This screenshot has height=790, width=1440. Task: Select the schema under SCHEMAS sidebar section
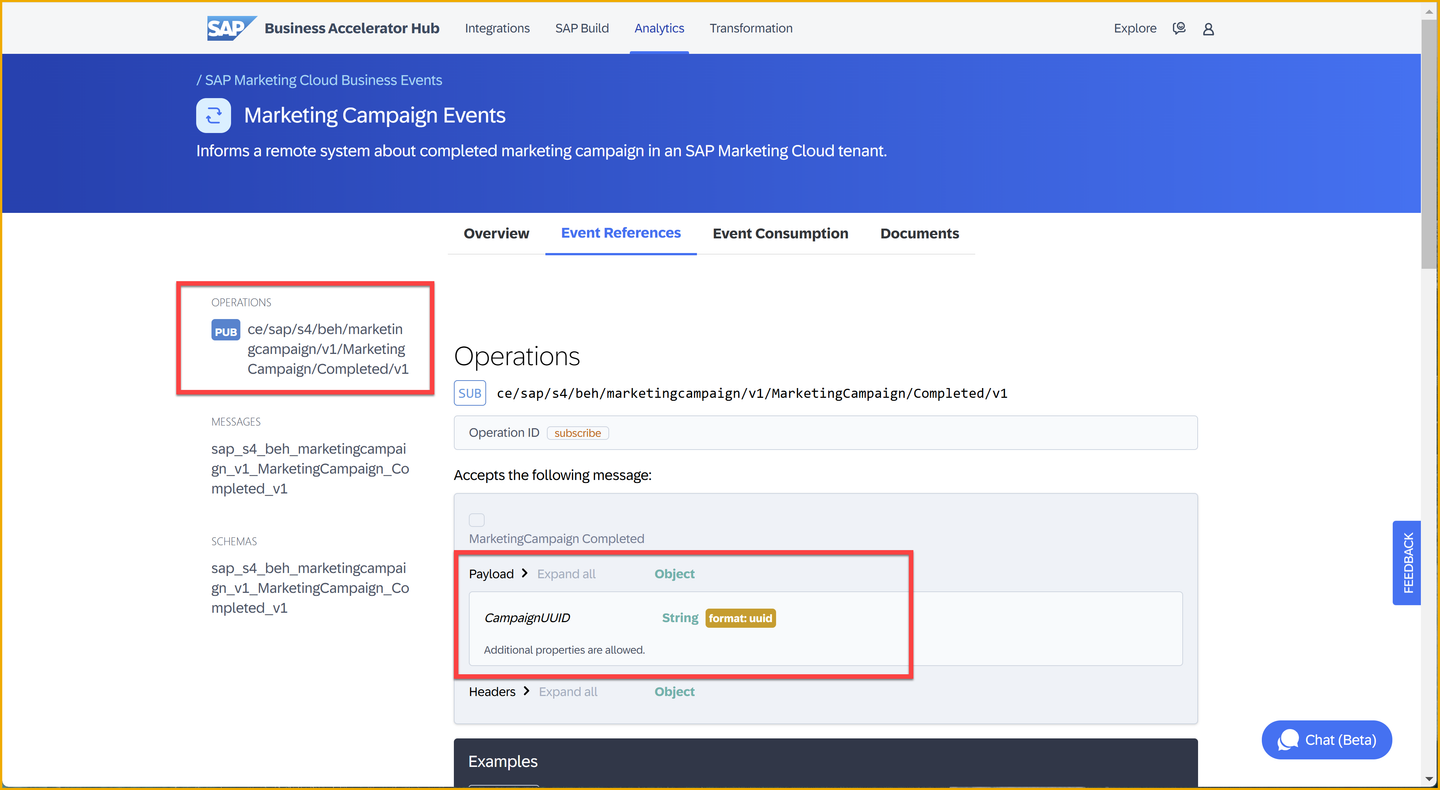310,588
